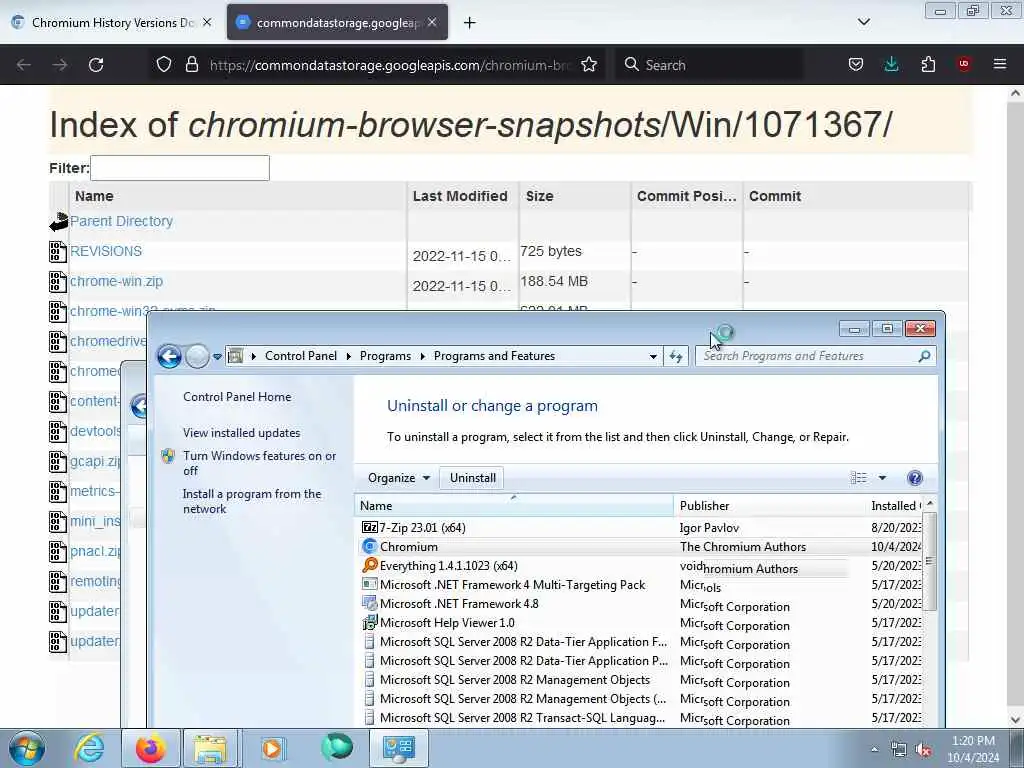Switch to Firefox in the taskbar
This screenshot has width=1024, height=768.
150,748
